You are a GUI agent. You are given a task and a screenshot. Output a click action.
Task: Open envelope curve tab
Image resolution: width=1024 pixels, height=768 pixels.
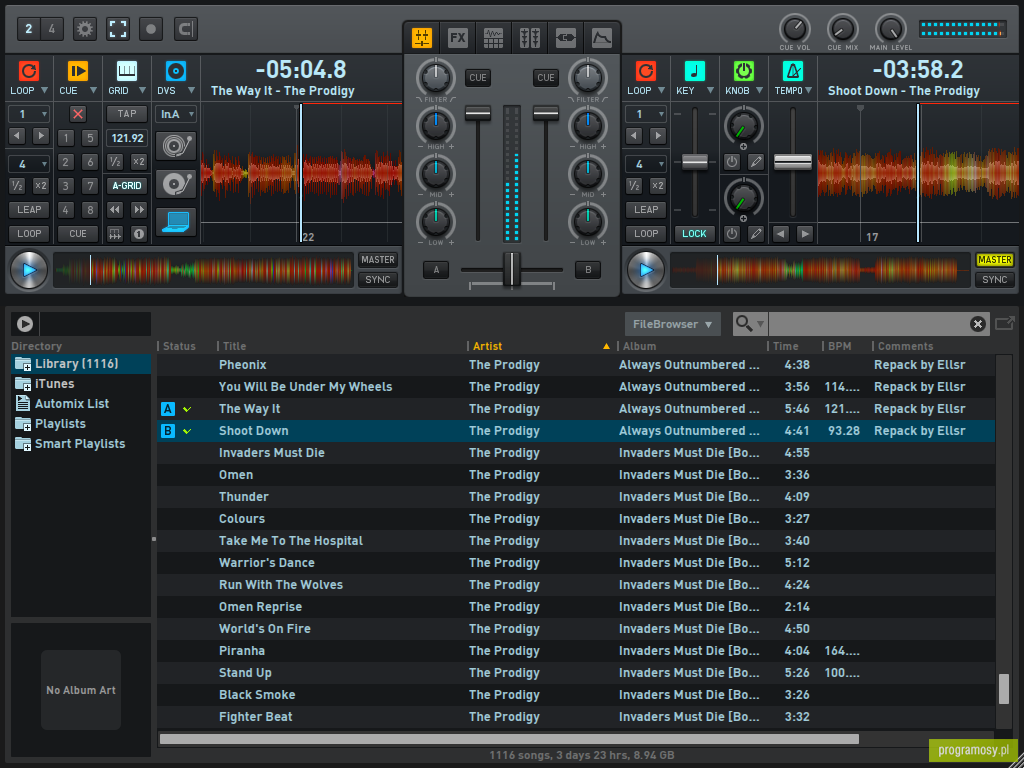tap(601, 38)
